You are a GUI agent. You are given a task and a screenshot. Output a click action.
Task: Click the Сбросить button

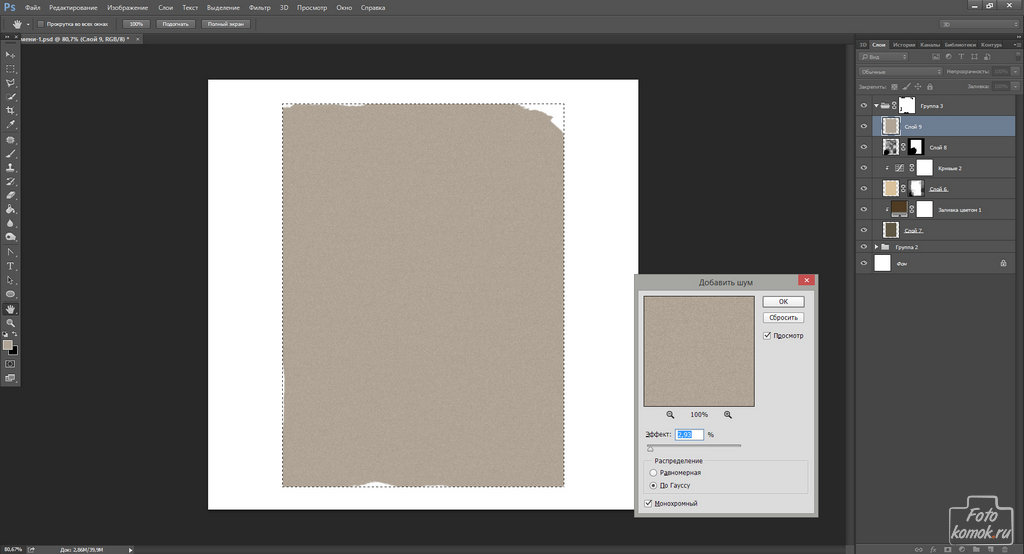(783, 317)
